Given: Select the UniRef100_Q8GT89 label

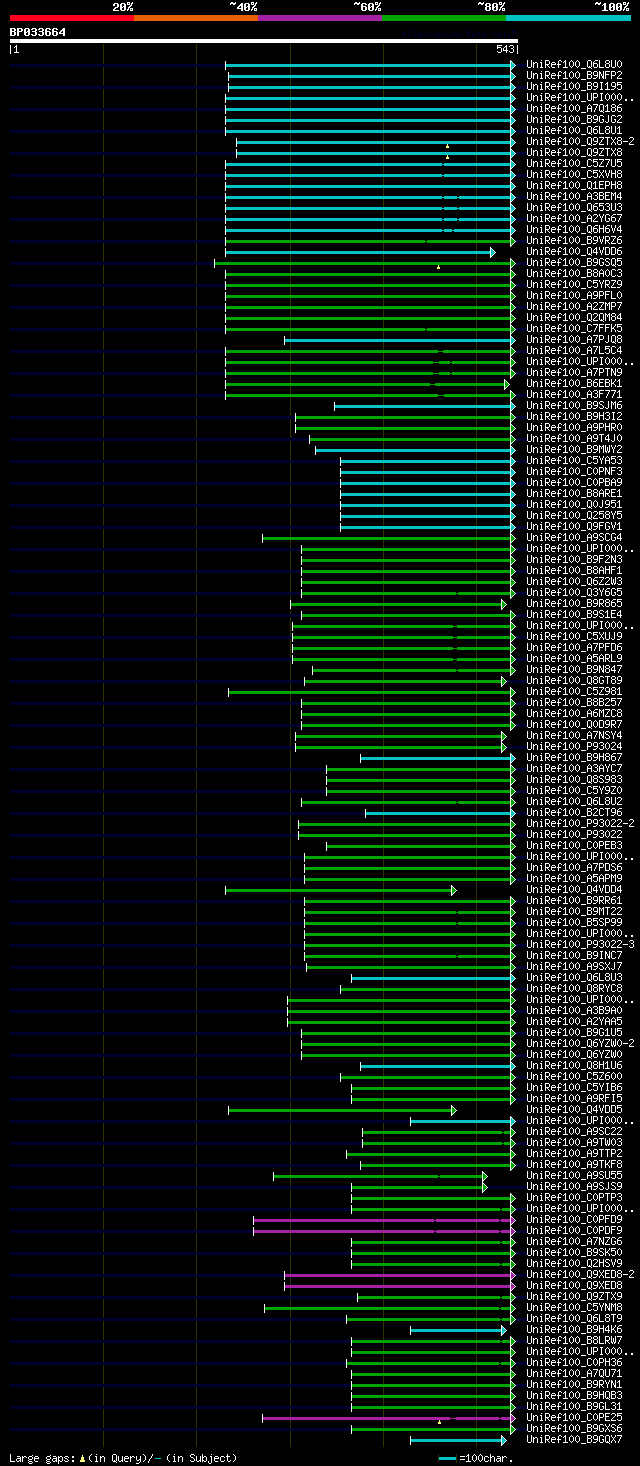Looking at the screenshot, I should pos(574,681).
